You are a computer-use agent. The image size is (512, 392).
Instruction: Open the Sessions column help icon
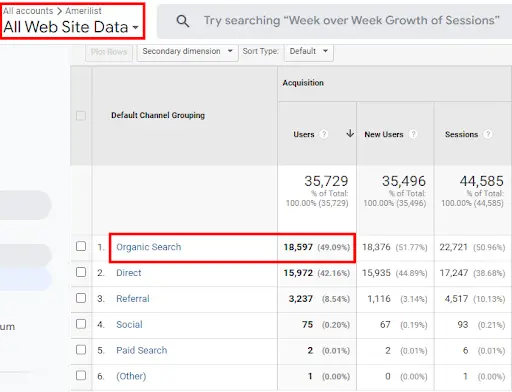tap(488, 134)
